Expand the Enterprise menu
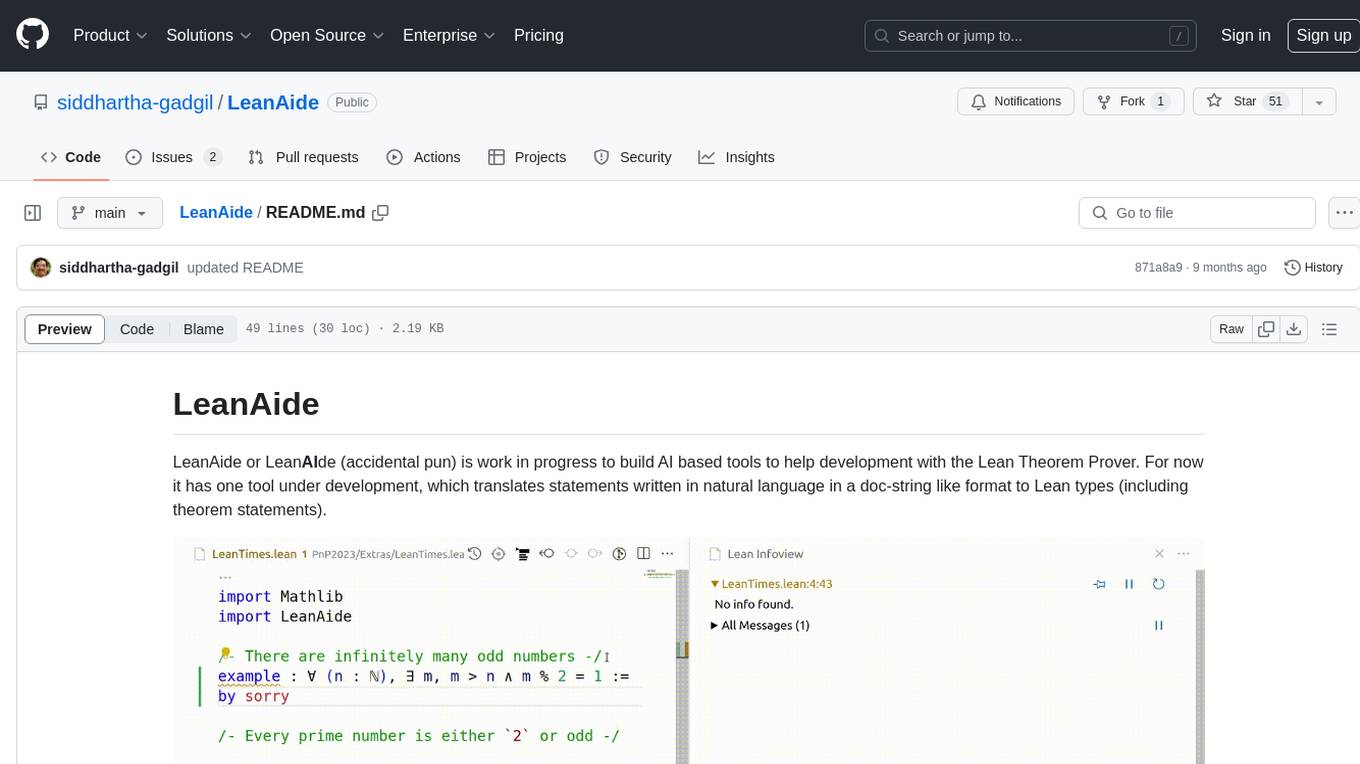The width and height of the screenshot is (1360, 764). click(x=449, y=35)
